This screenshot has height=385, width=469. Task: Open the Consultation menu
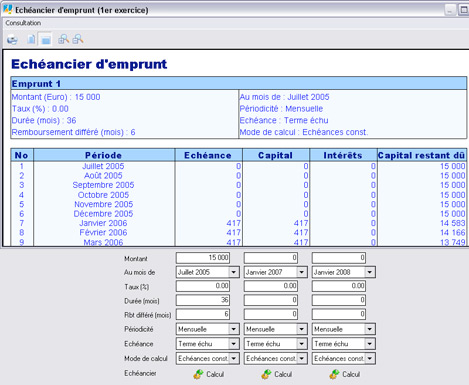23,23
